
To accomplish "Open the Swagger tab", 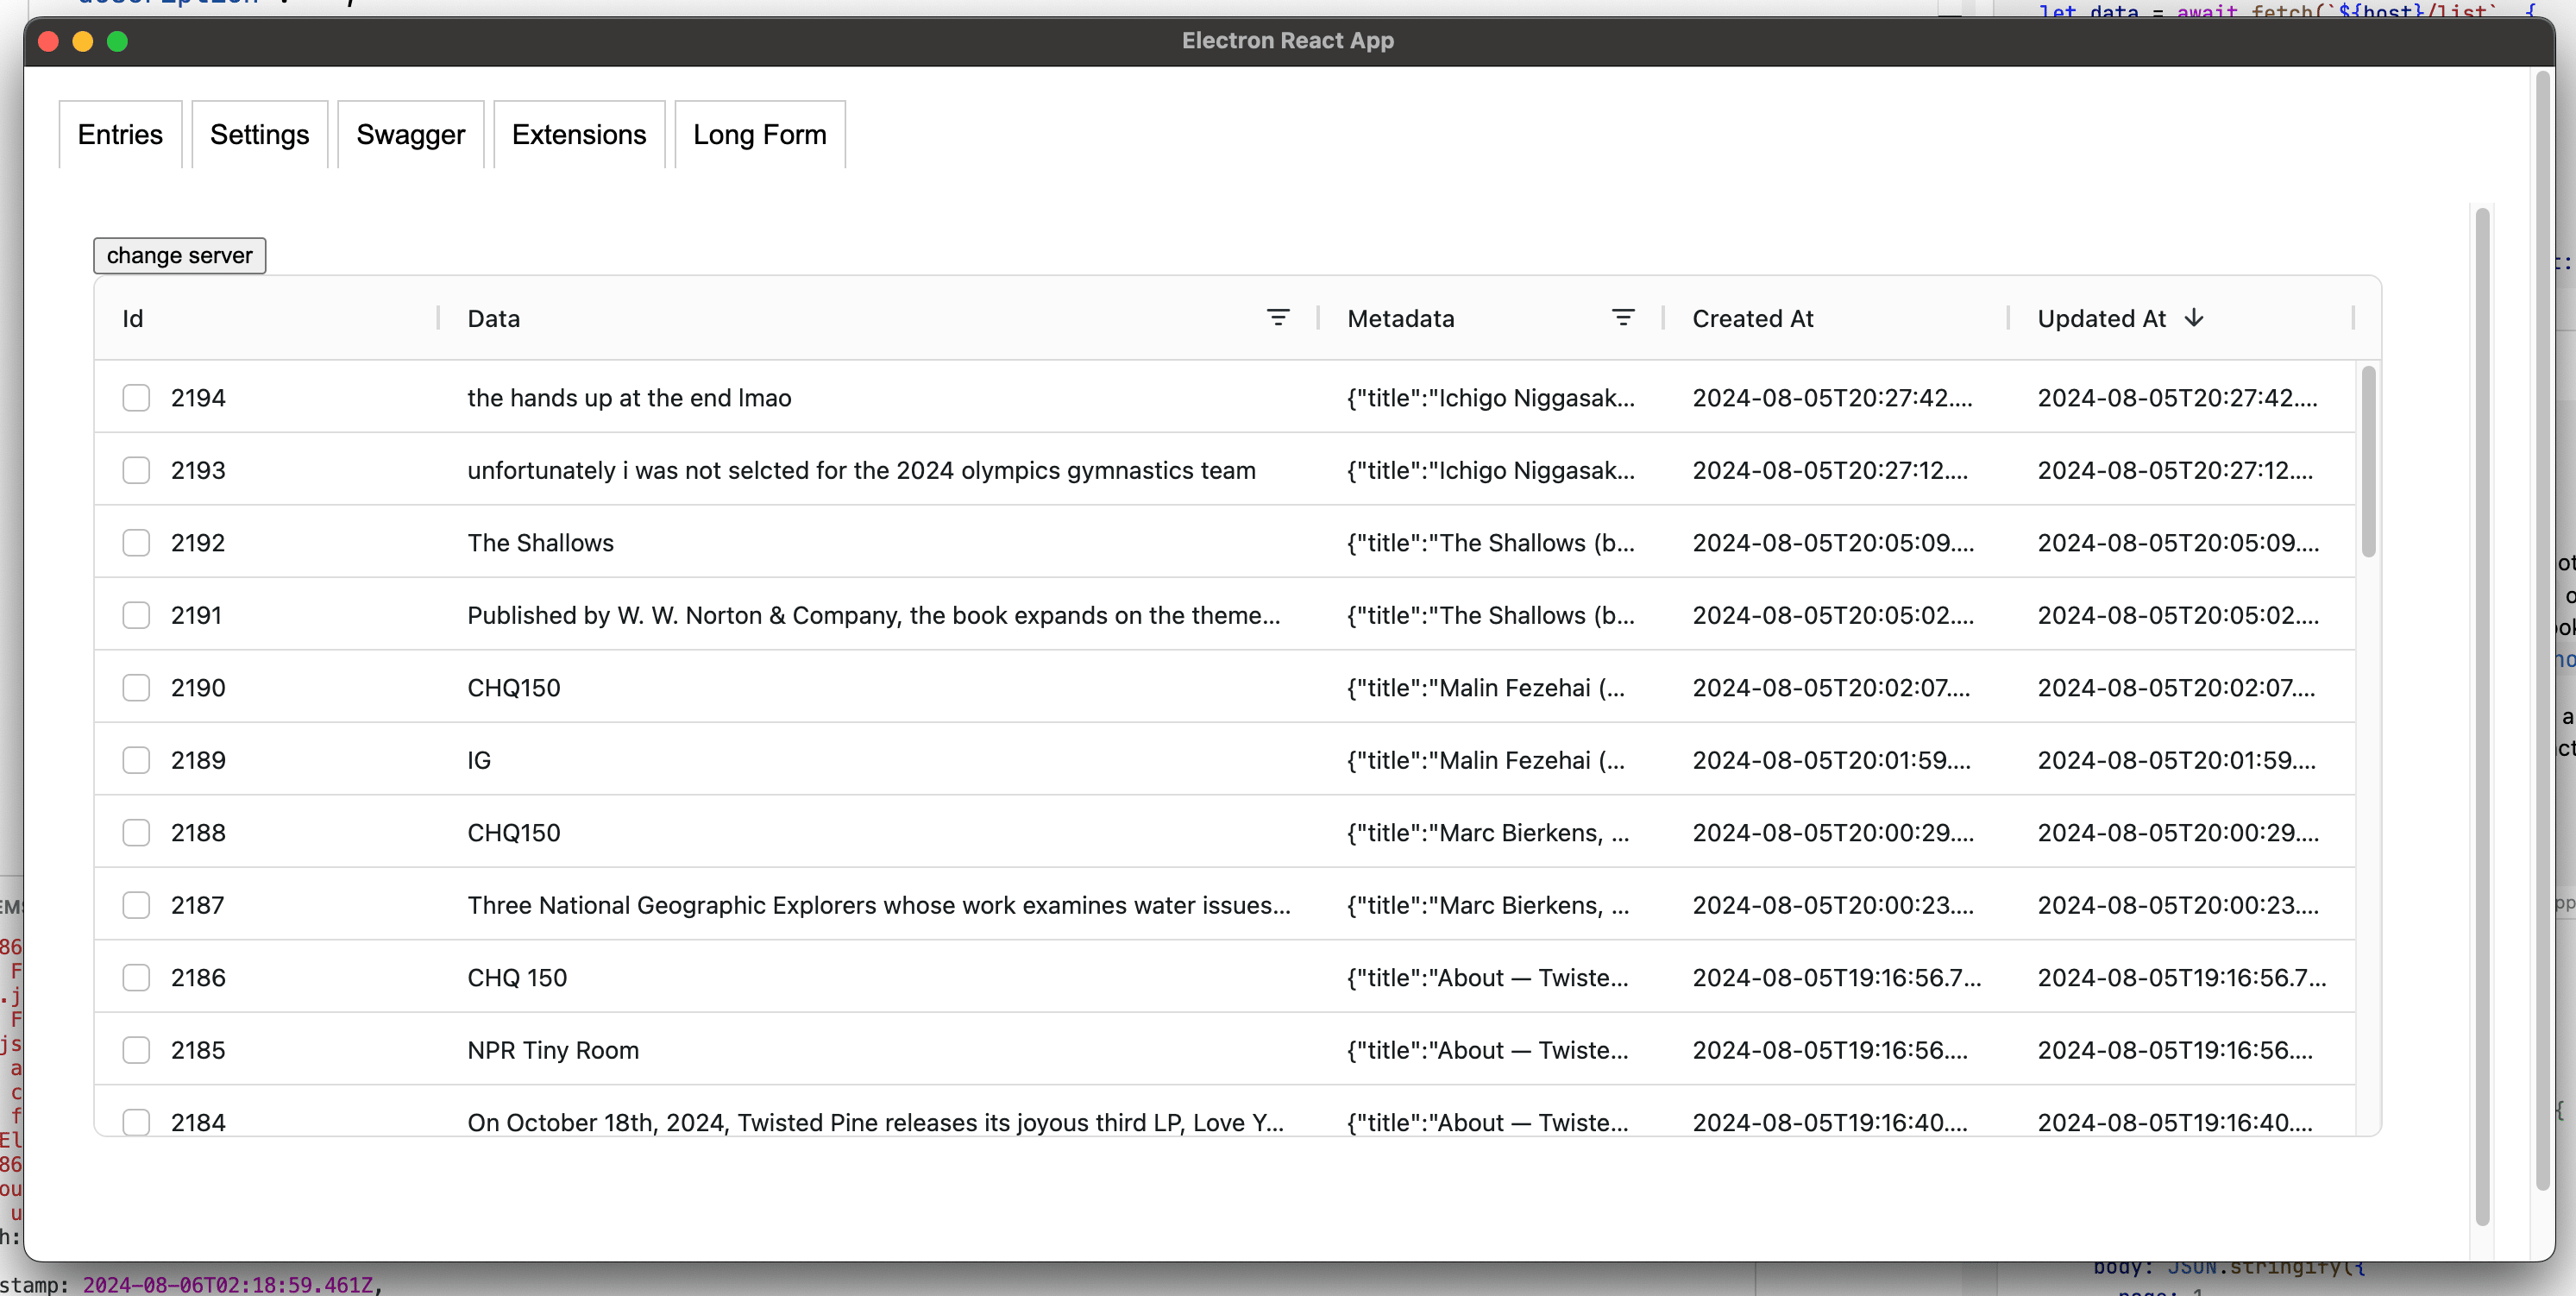I will pyautogui.click(x=410, y=135).
